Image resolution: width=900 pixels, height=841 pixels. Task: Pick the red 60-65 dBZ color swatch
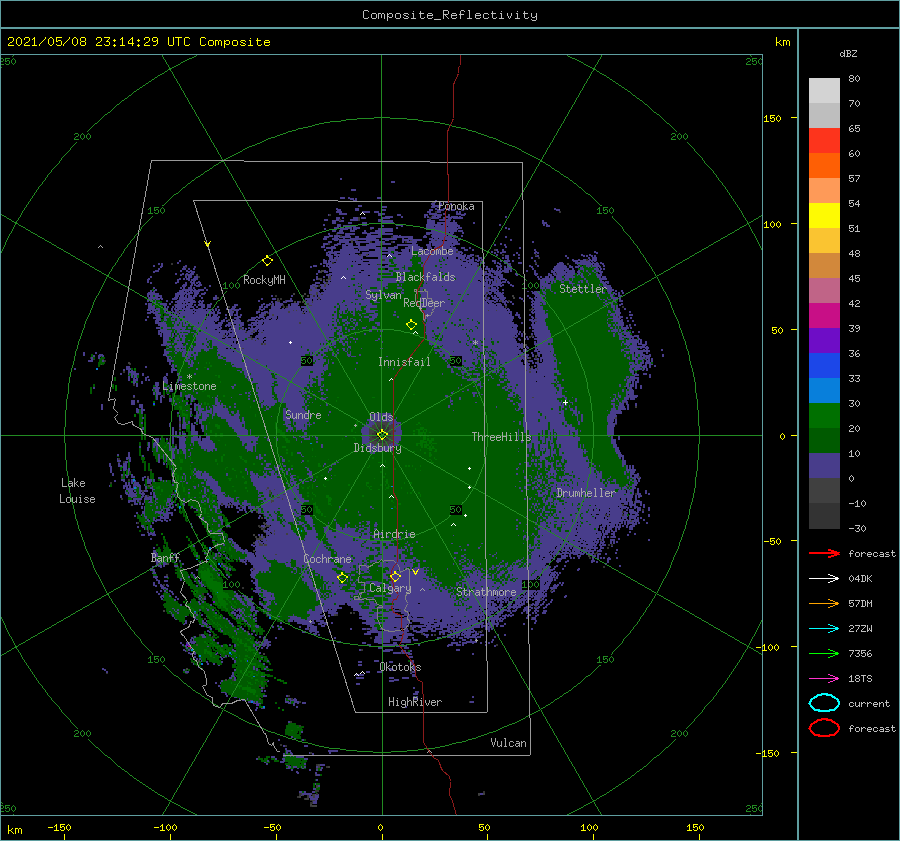tap(824, 141)
